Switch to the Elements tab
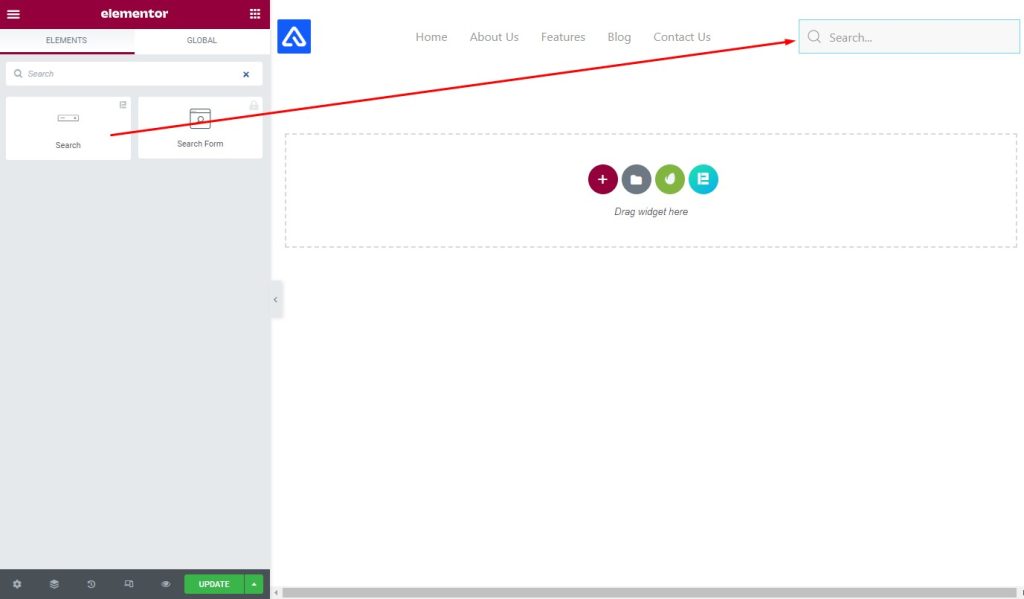Viewport: 1024px width, 599px height. [x=67, y=40]
